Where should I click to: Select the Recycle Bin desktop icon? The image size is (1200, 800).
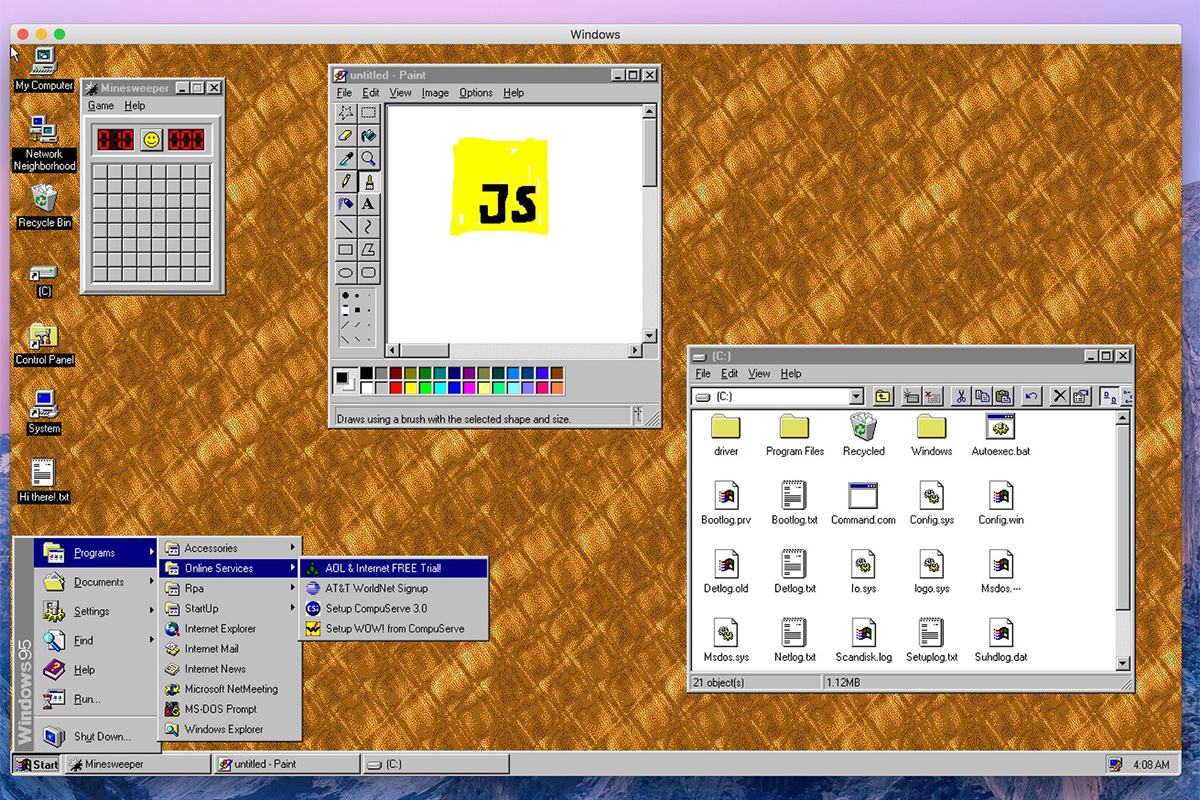point(44,206)
